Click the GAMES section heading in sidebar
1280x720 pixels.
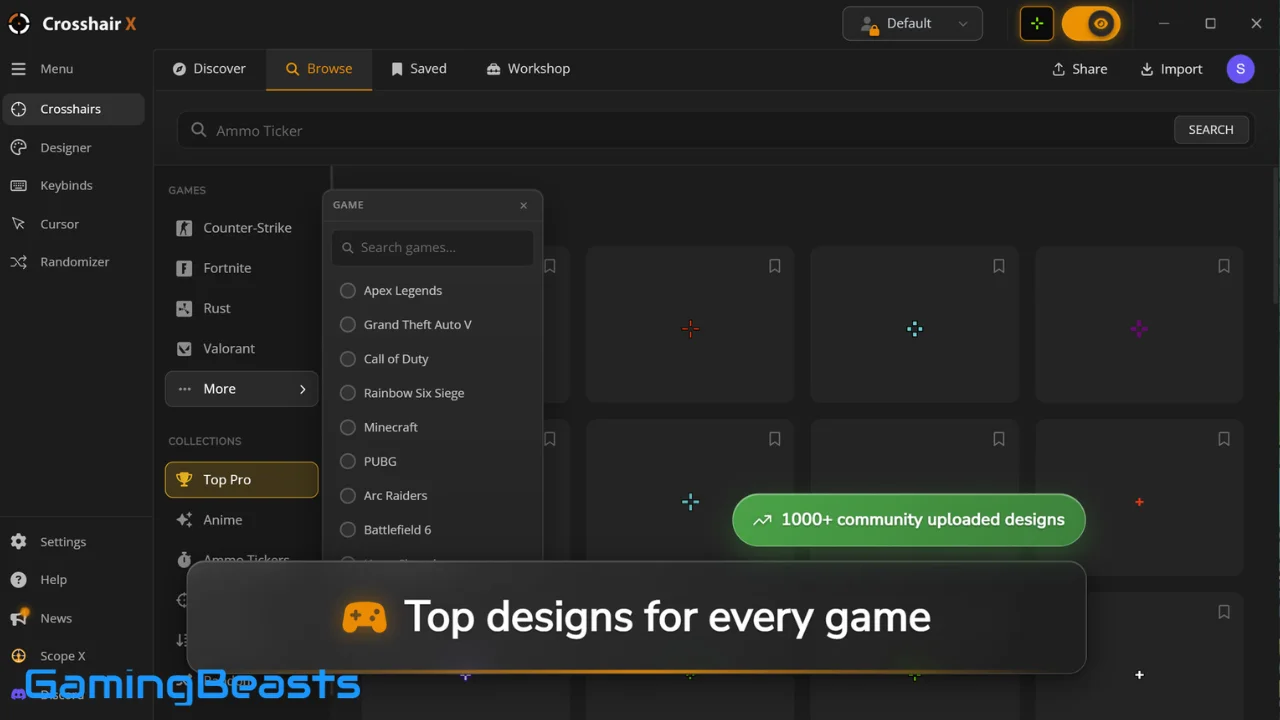click(187, 190)
